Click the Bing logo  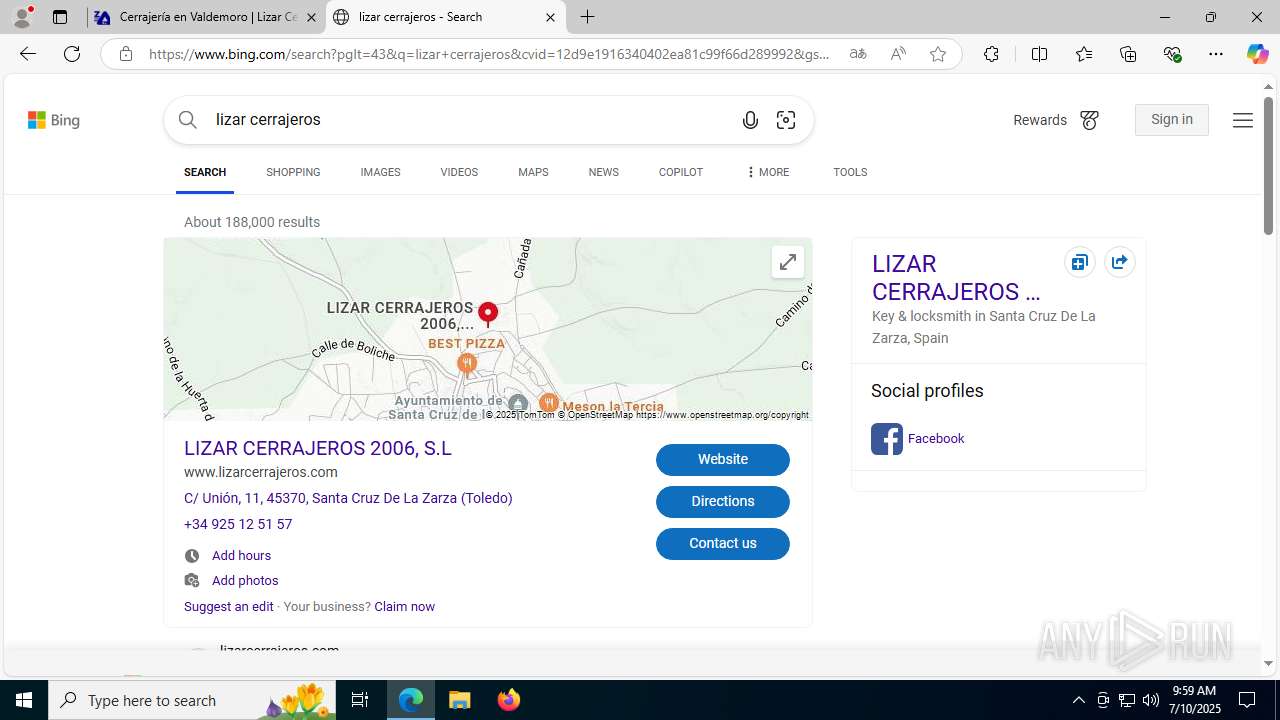[x=54, y=120]
